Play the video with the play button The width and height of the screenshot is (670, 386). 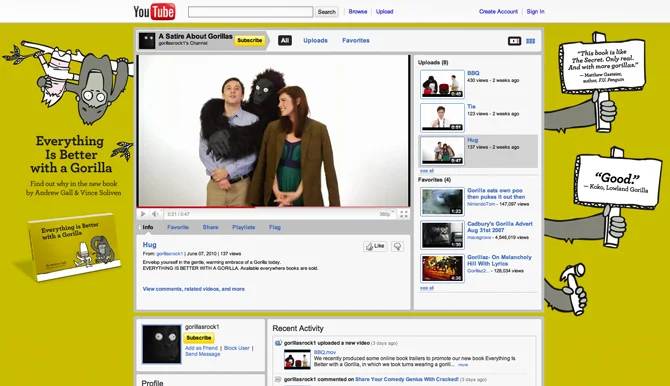(x=143, y=214)
